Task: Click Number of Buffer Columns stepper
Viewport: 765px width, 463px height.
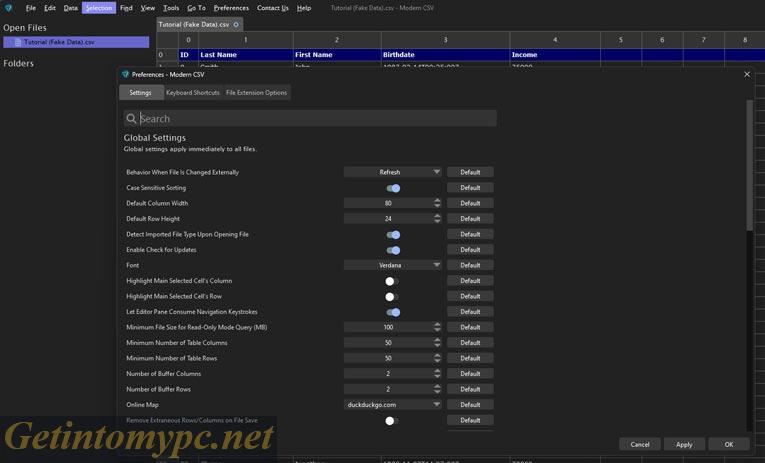Action: coord(437,374)
